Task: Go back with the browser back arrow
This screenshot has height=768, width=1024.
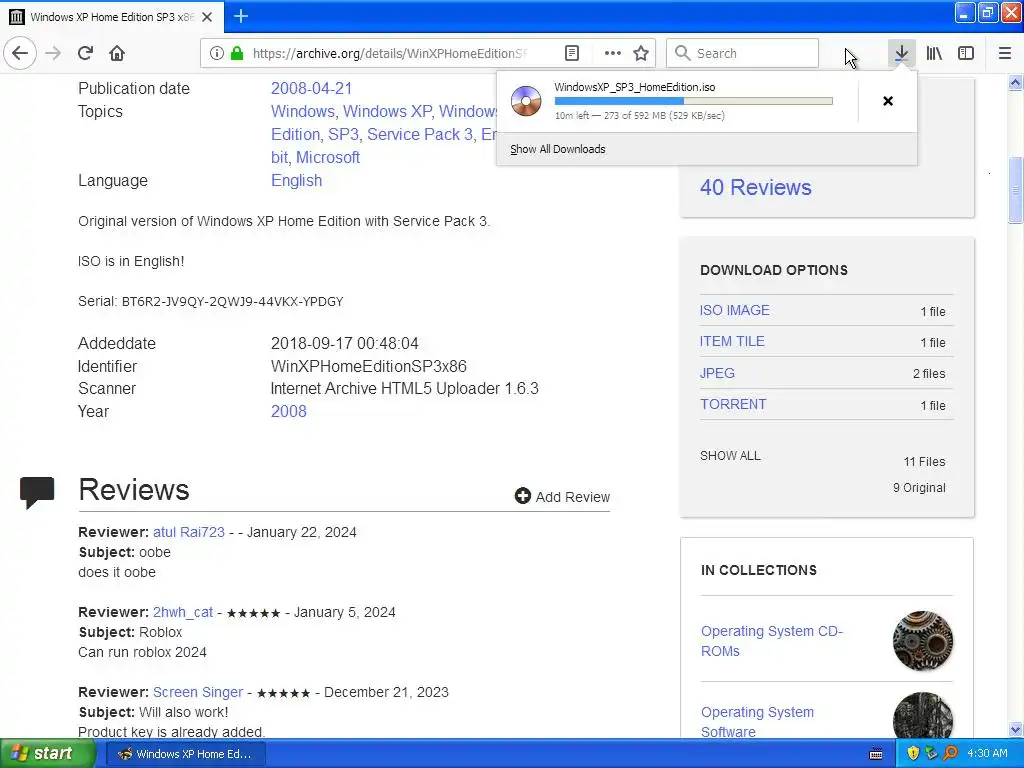Action: [20, 54]
